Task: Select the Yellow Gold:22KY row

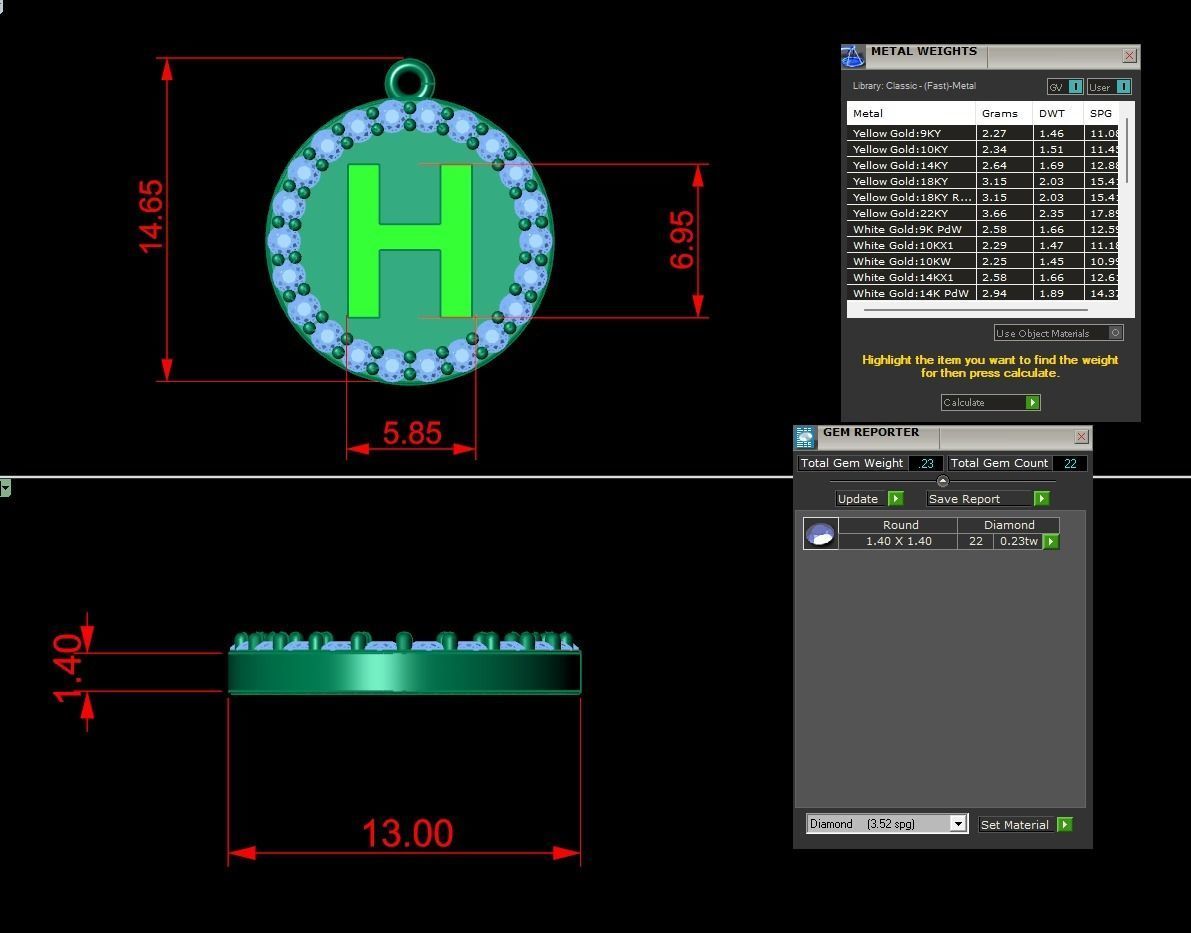Action: 983,213
